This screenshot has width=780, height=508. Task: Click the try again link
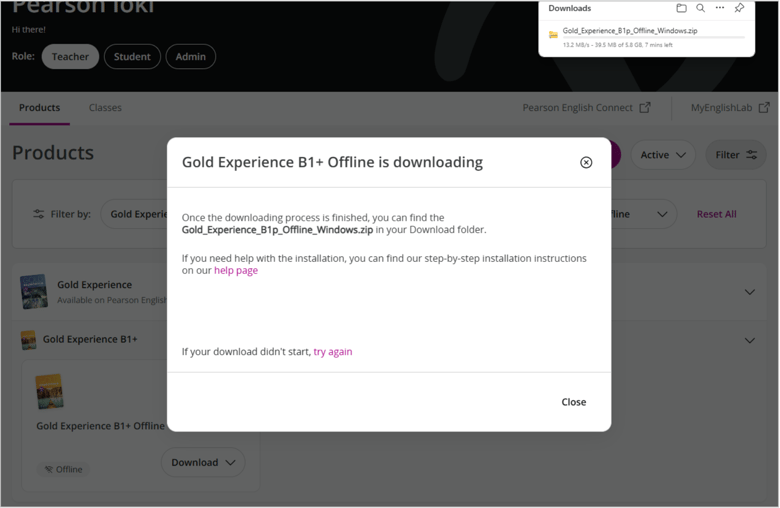333,351
